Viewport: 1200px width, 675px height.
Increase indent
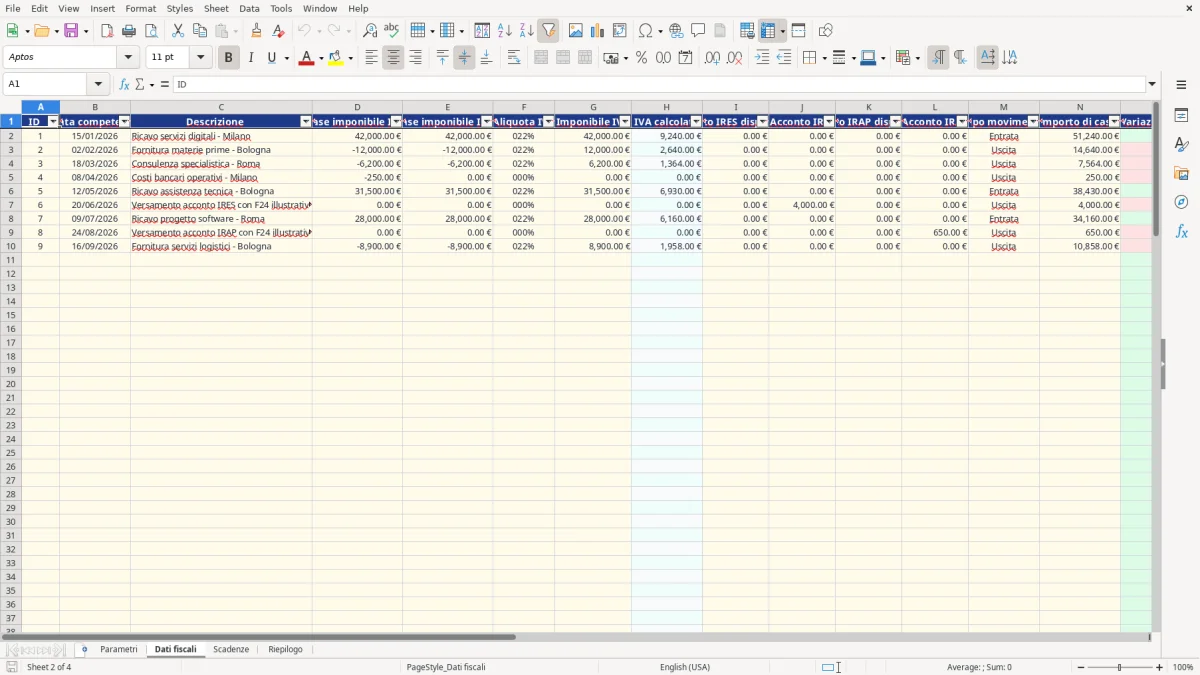762,58
